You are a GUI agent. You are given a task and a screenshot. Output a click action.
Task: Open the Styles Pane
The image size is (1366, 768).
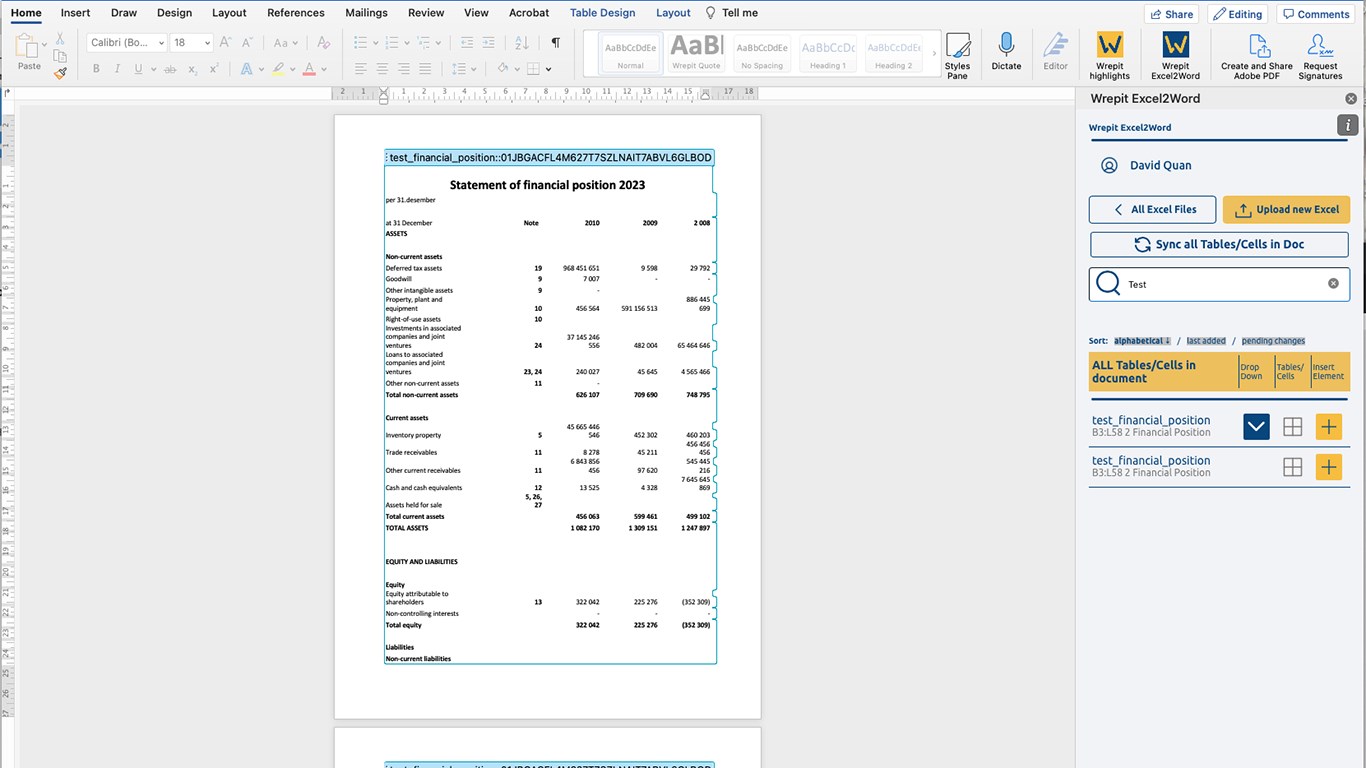[957, 55]
